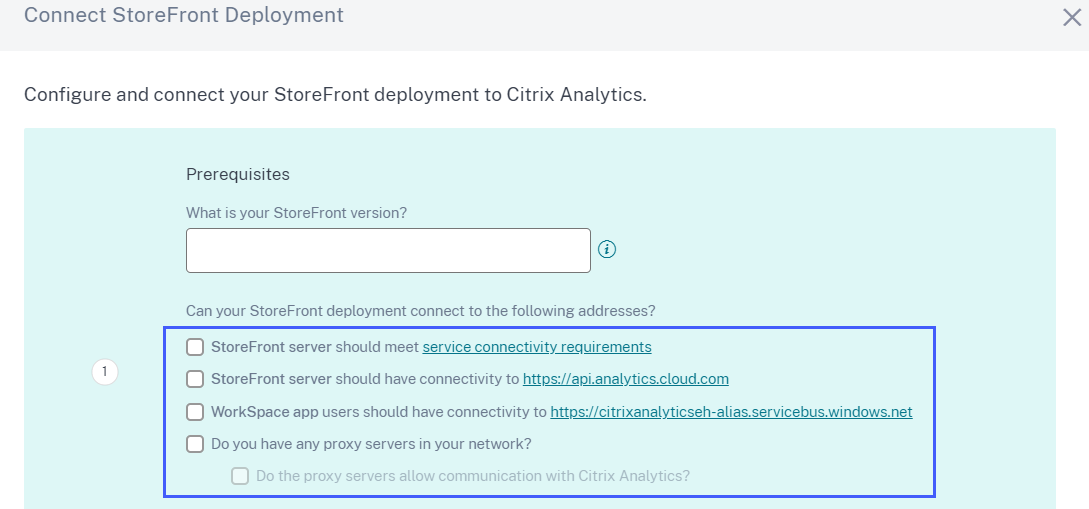Follow the citrixanalyticseh-alias.servicebus.windows.net link
Image resolution: width=1089 pixels, height=509 pixels.
tap(731, 411)
